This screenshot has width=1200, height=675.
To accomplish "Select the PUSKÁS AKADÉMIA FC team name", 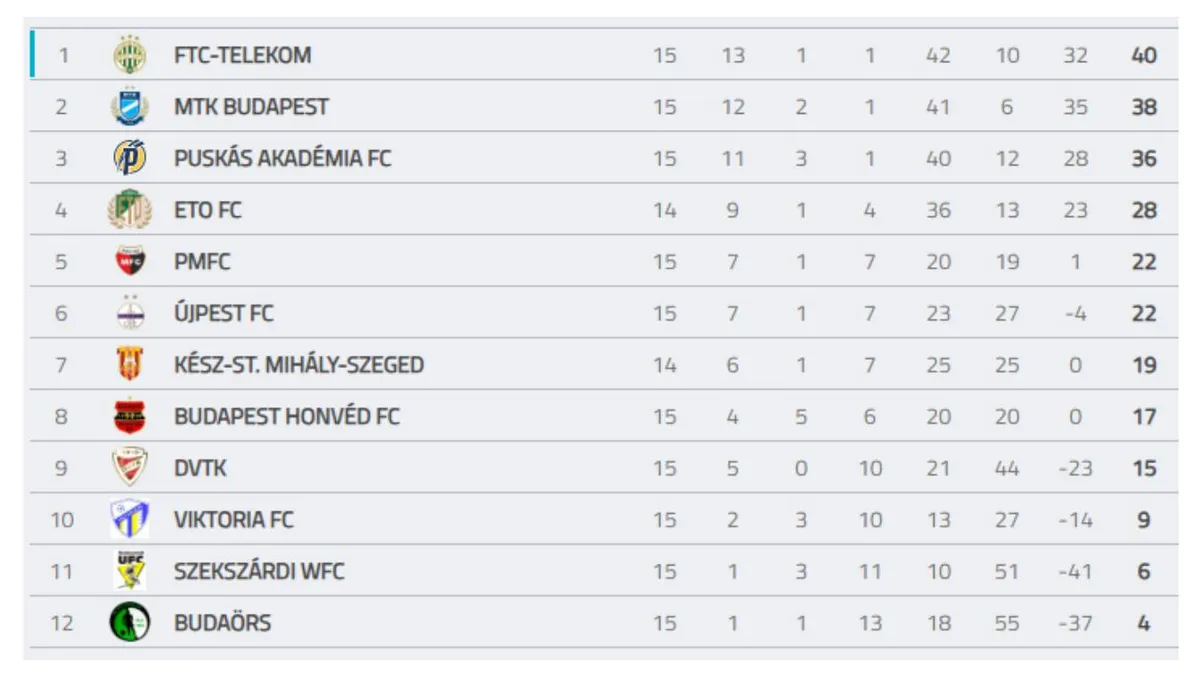I will pos(283,159).
